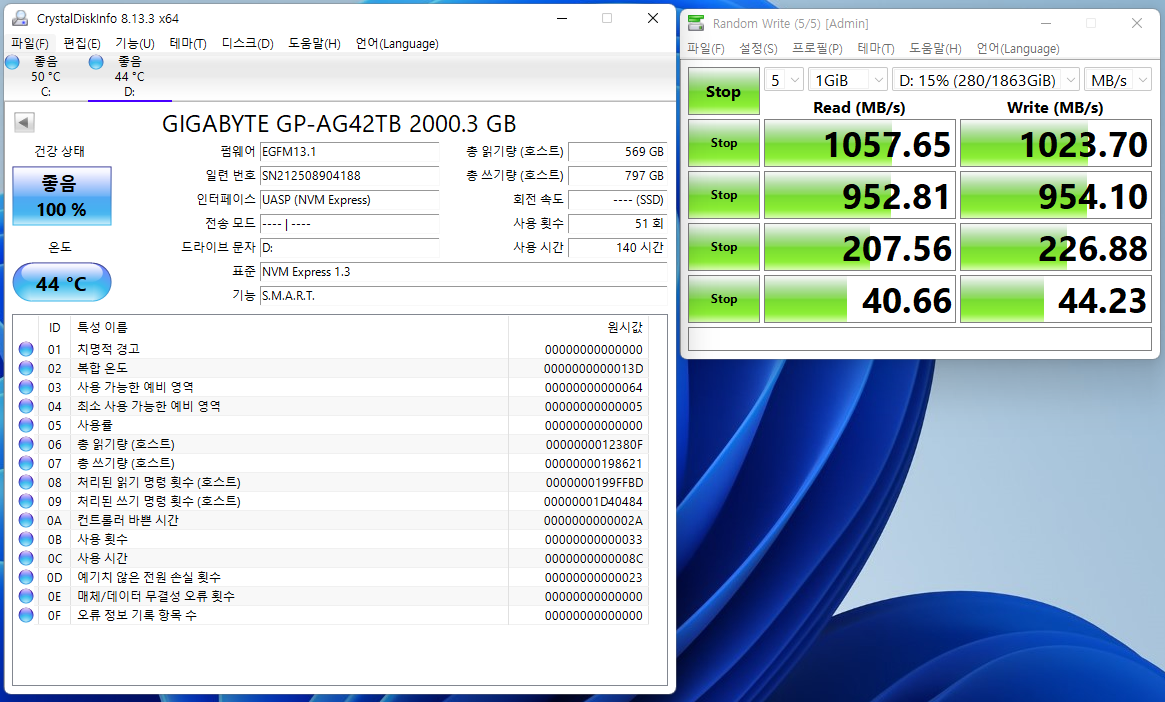
Task: Click Stop button beside the 1057.65 read result
Action: (724, 143)
